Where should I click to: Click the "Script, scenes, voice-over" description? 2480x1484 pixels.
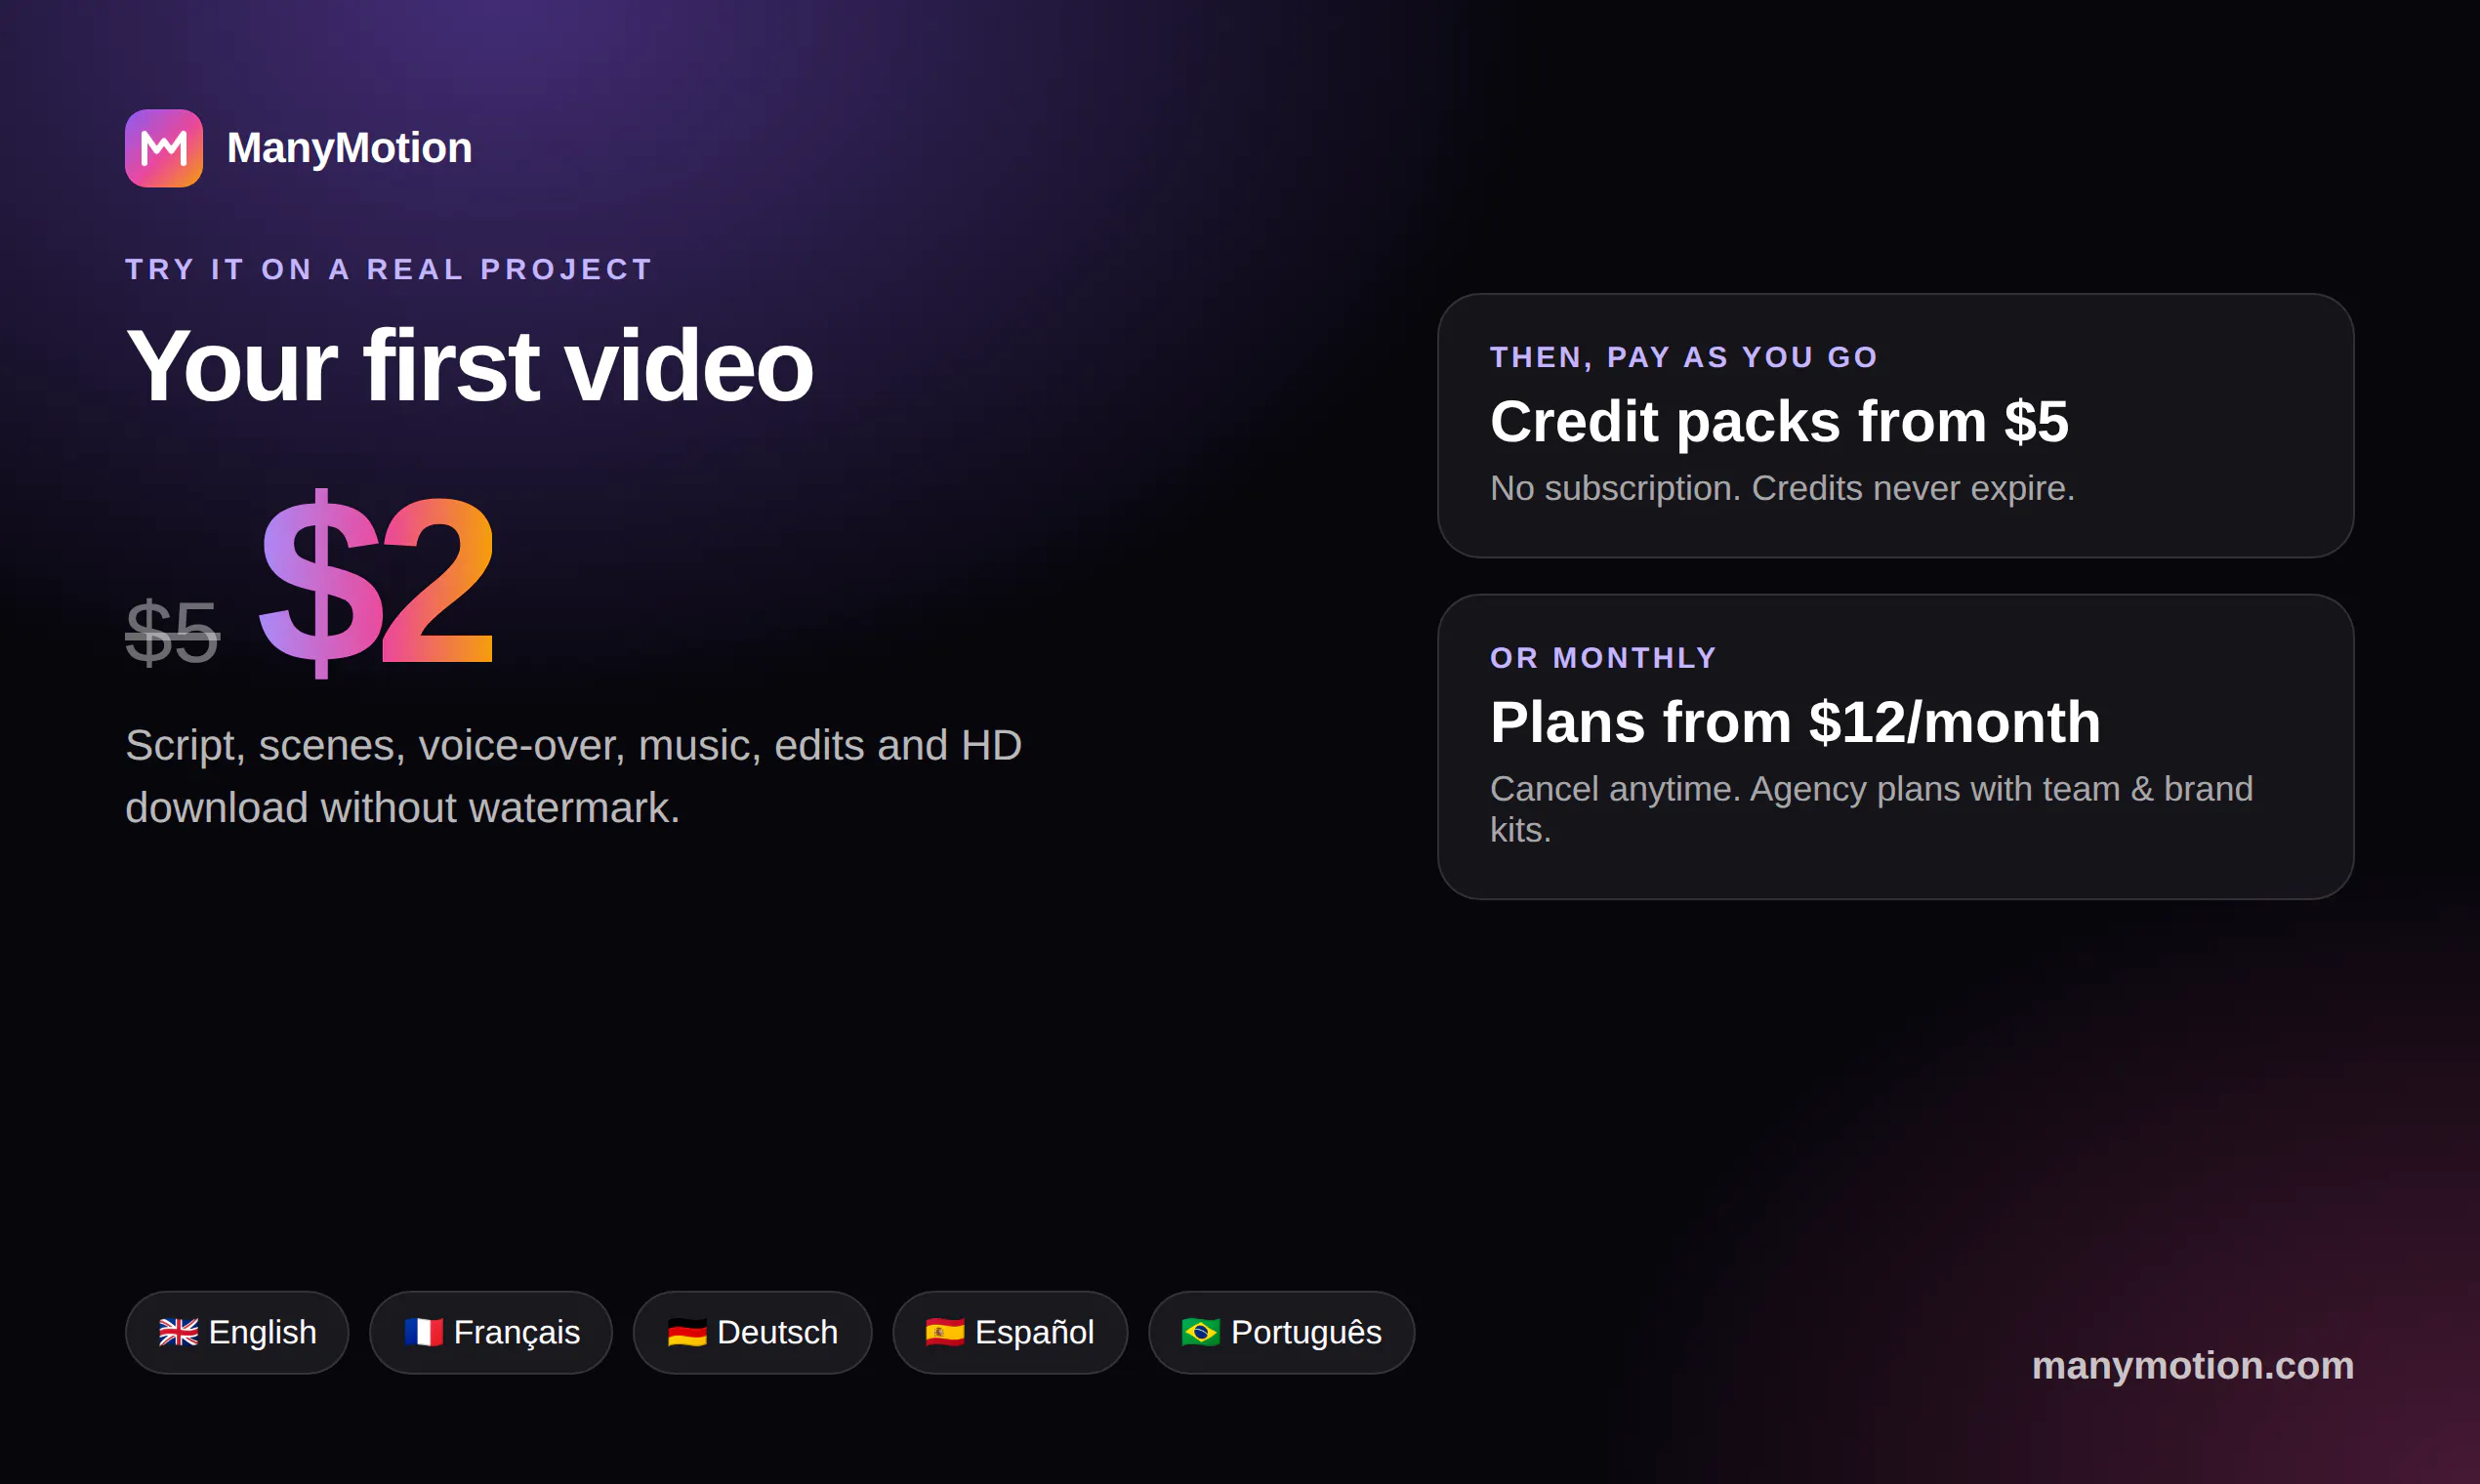[x=573, y=776]
